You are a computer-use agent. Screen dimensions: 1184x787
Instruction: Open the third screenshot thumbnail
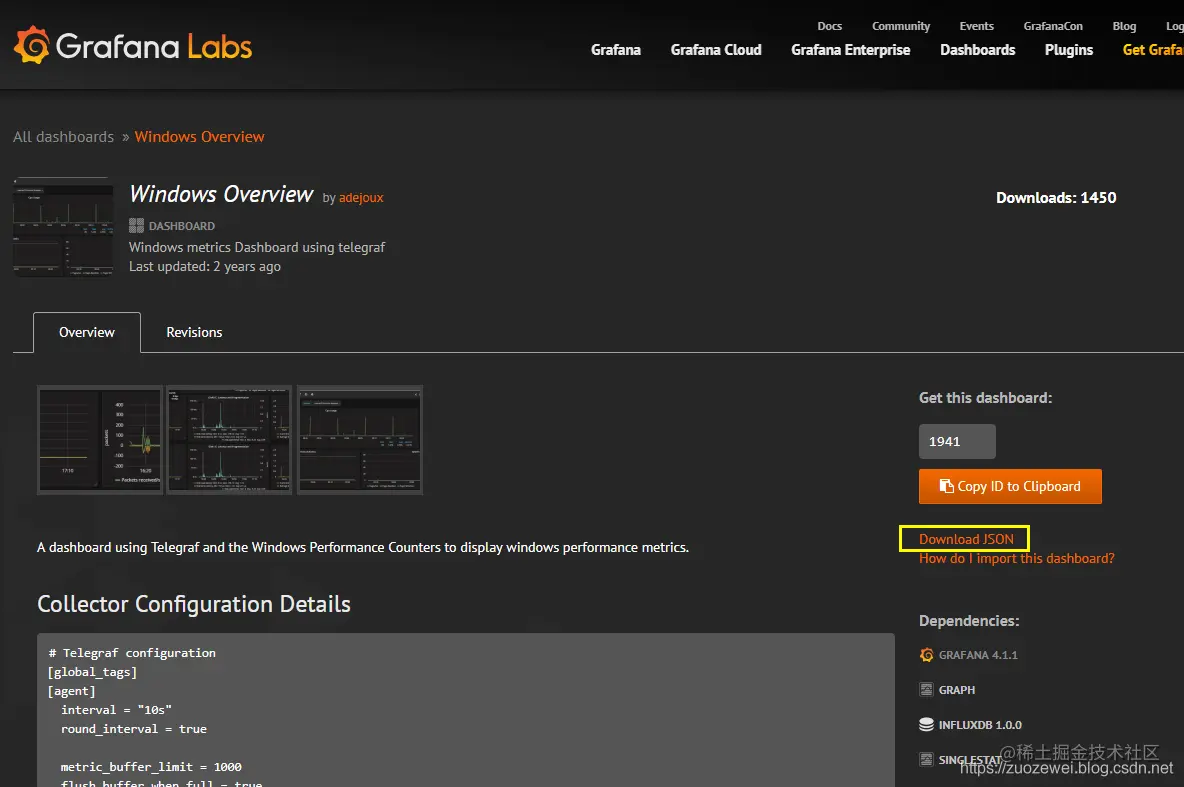360,440
